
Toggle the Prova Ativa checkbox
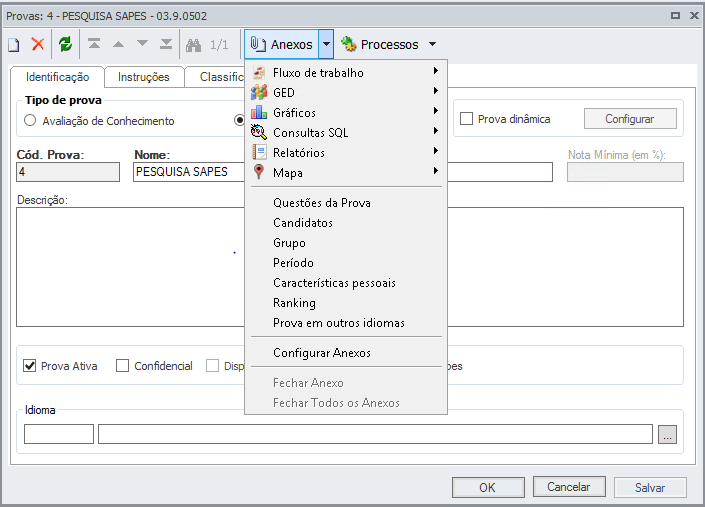(29, 366)
